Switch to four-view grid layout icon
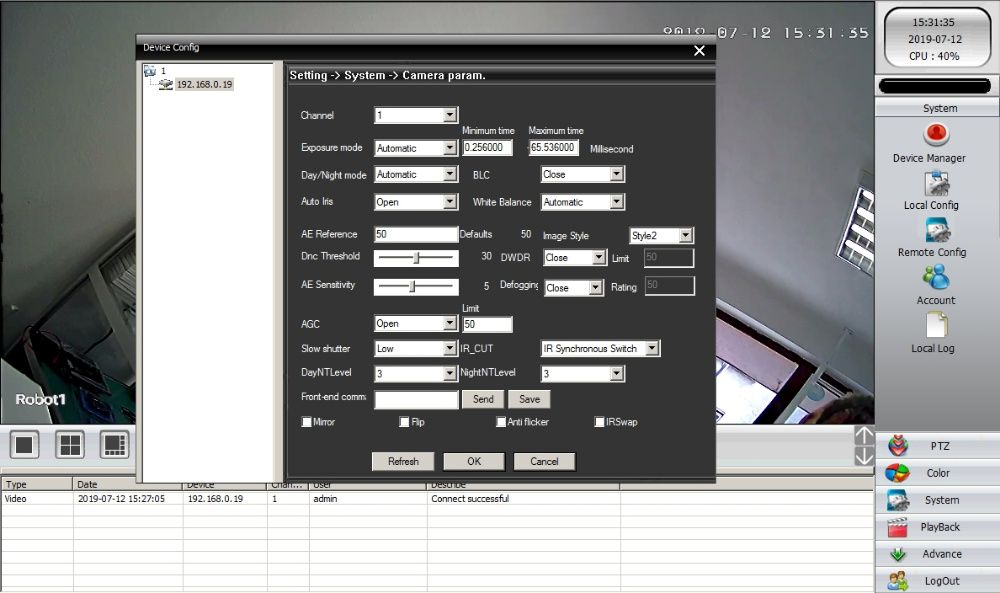 (x=70, y=444)
